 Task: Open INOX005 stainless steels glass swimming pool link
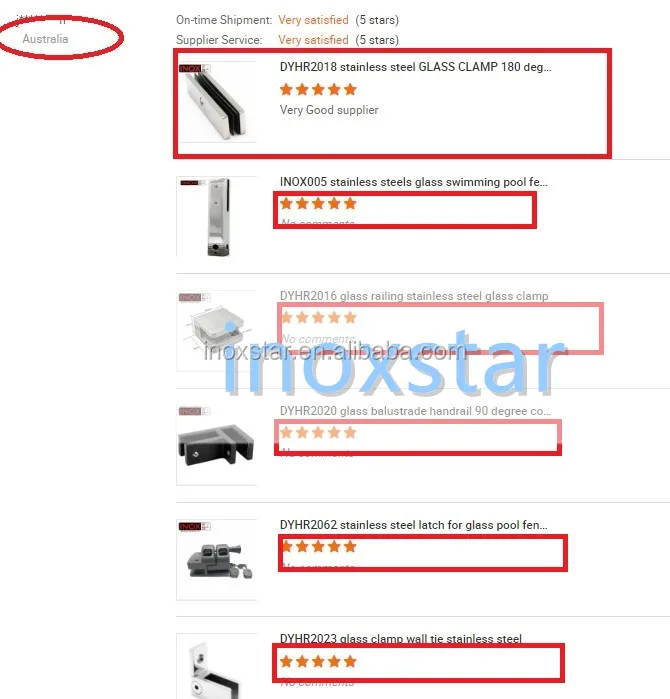click(x=413, y=182)
